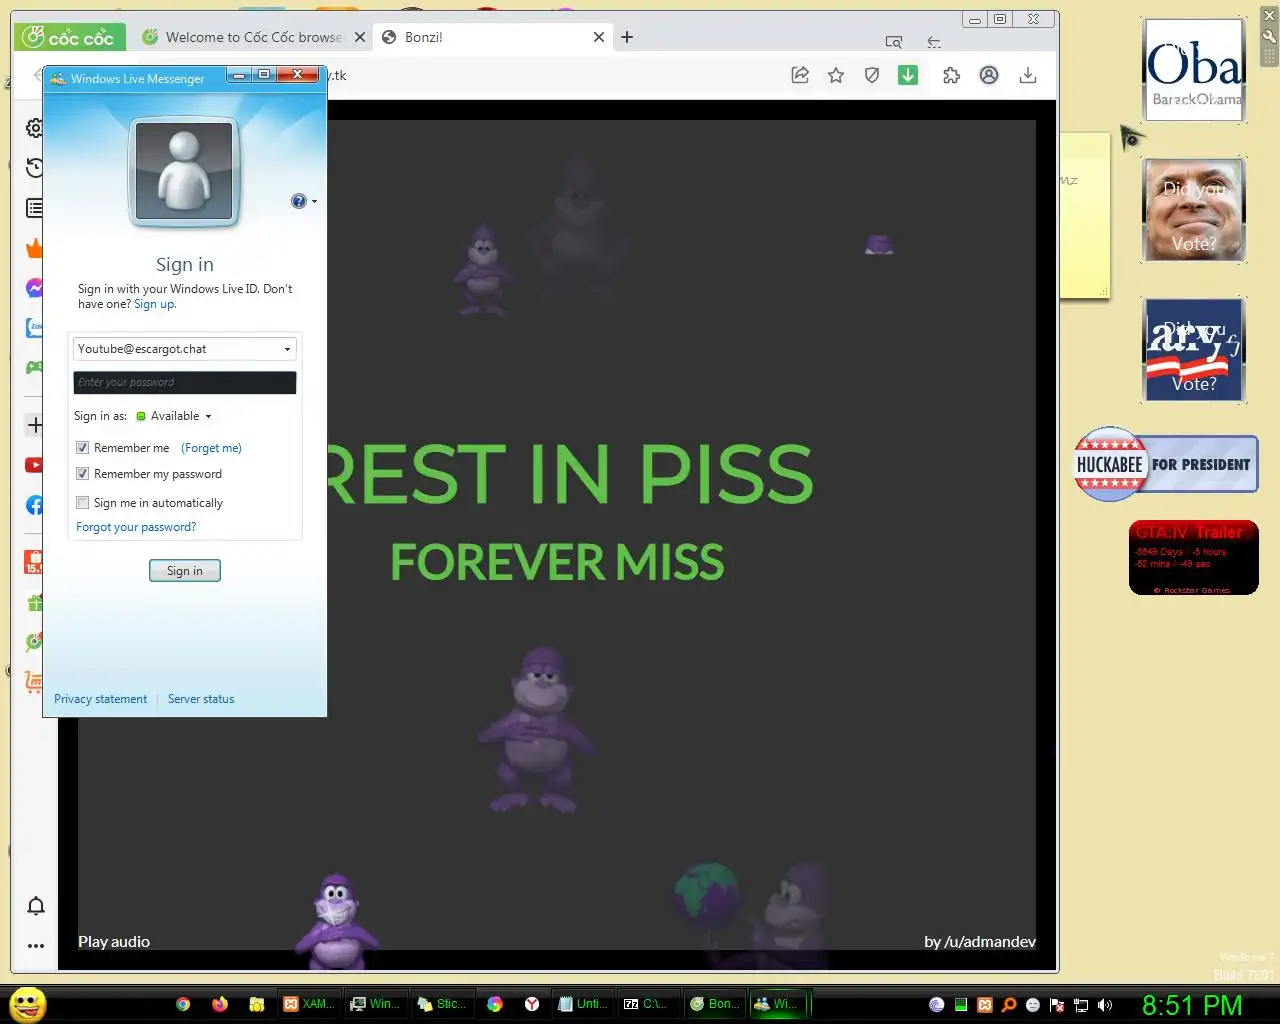
Task: Close the Welcome to Cốc Cốc tab
Action: point(360,37)
